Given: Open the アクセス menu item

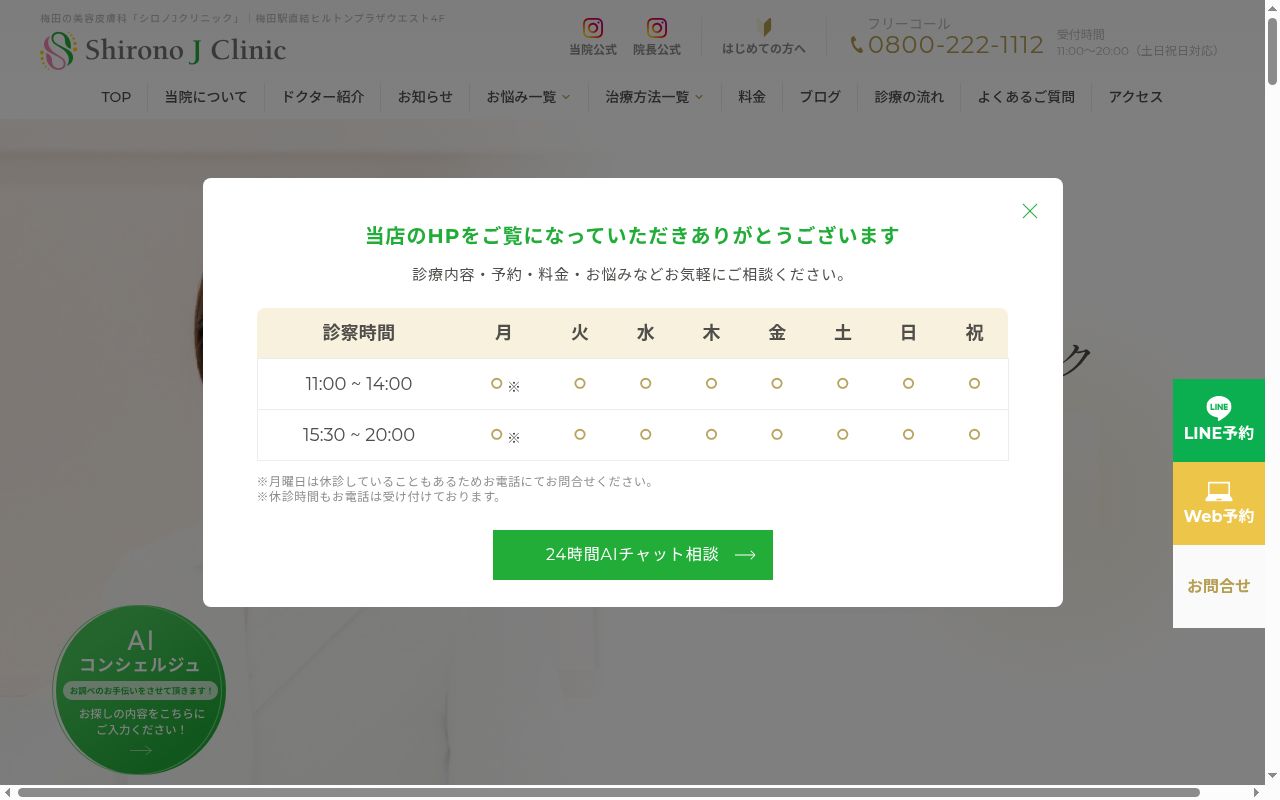Looking at the screenshot, I should (x=1136, y=97).
